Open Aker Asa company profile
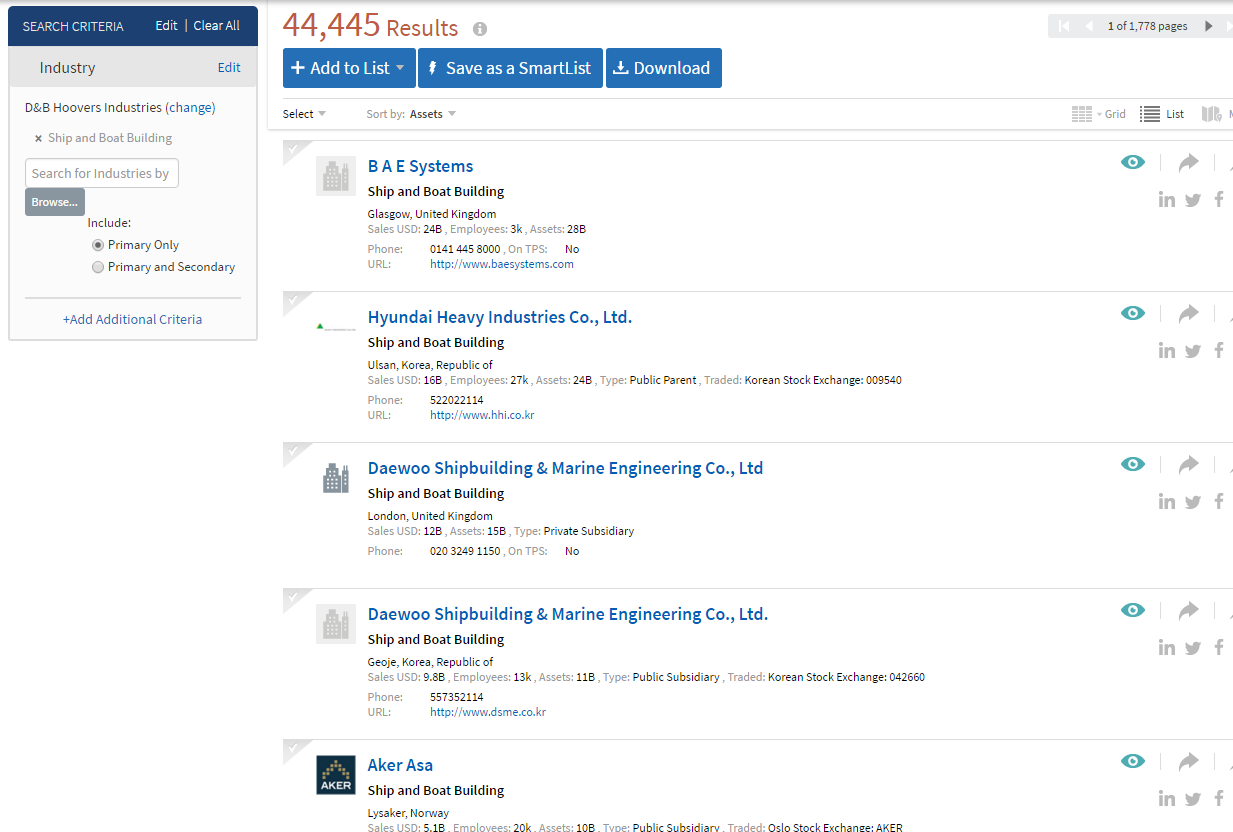Screen dimensions: 1233x832 pyautogui.click(x=400, y=765)
